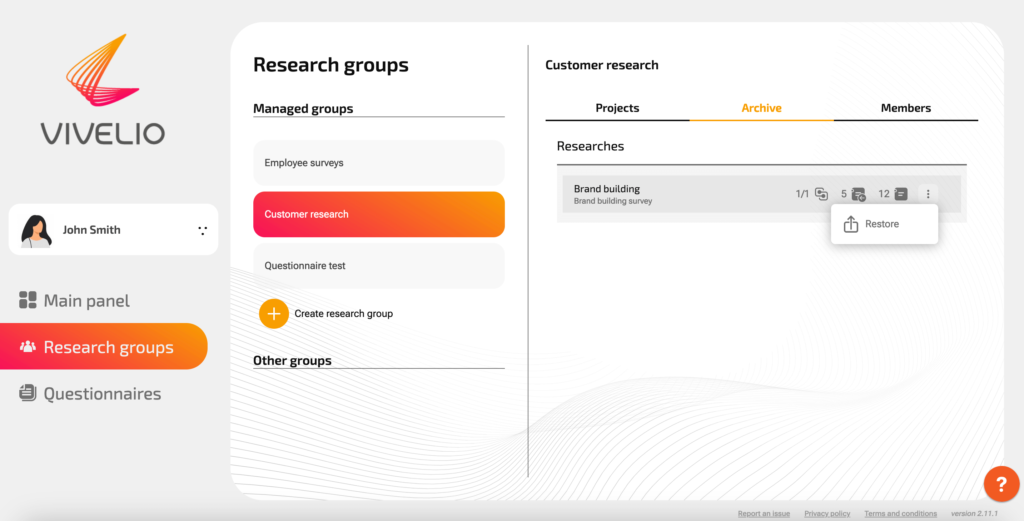Open the dots menu beside John Smith

tap(202, 230)
